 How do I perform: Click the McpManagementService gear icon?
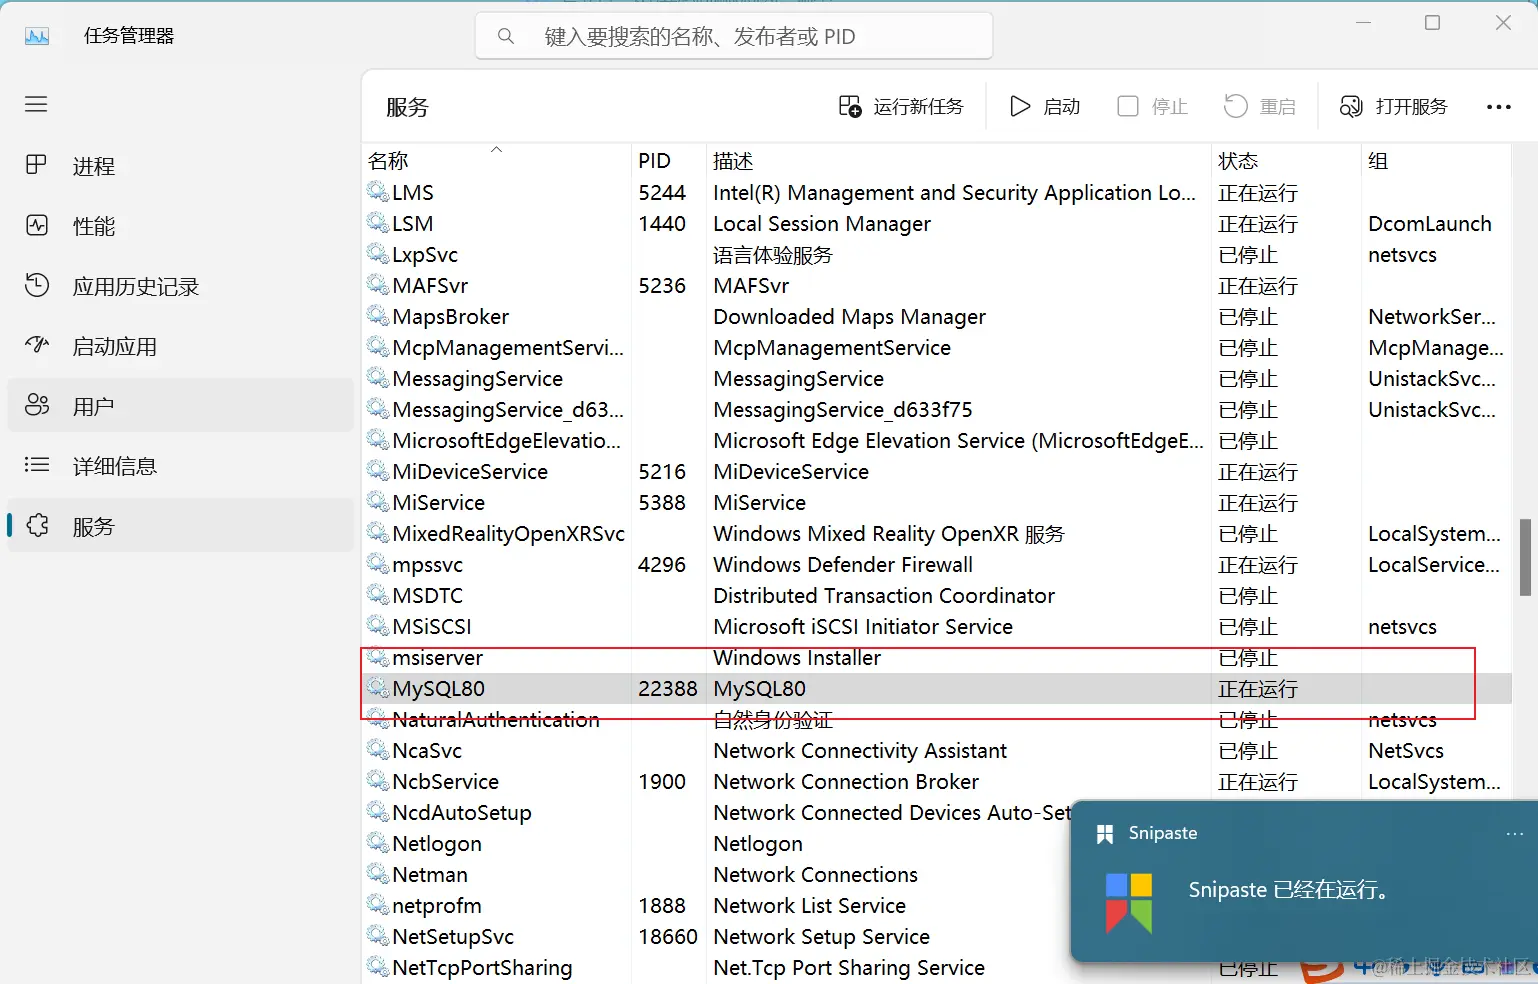coord(378,346)
